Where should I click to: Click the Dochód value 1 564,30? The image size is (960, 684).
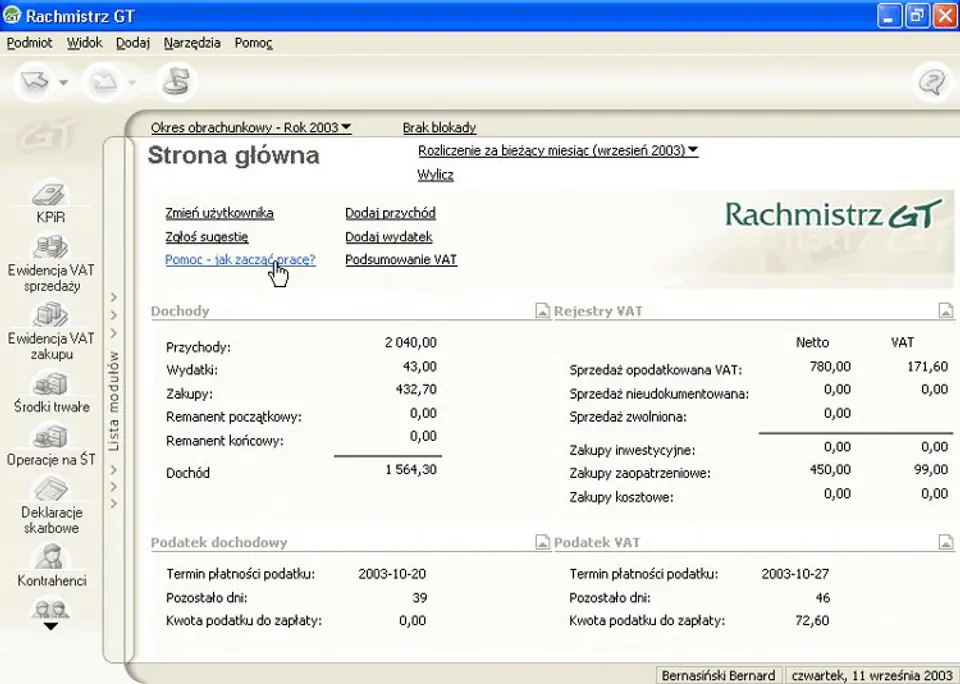point(411,470)
